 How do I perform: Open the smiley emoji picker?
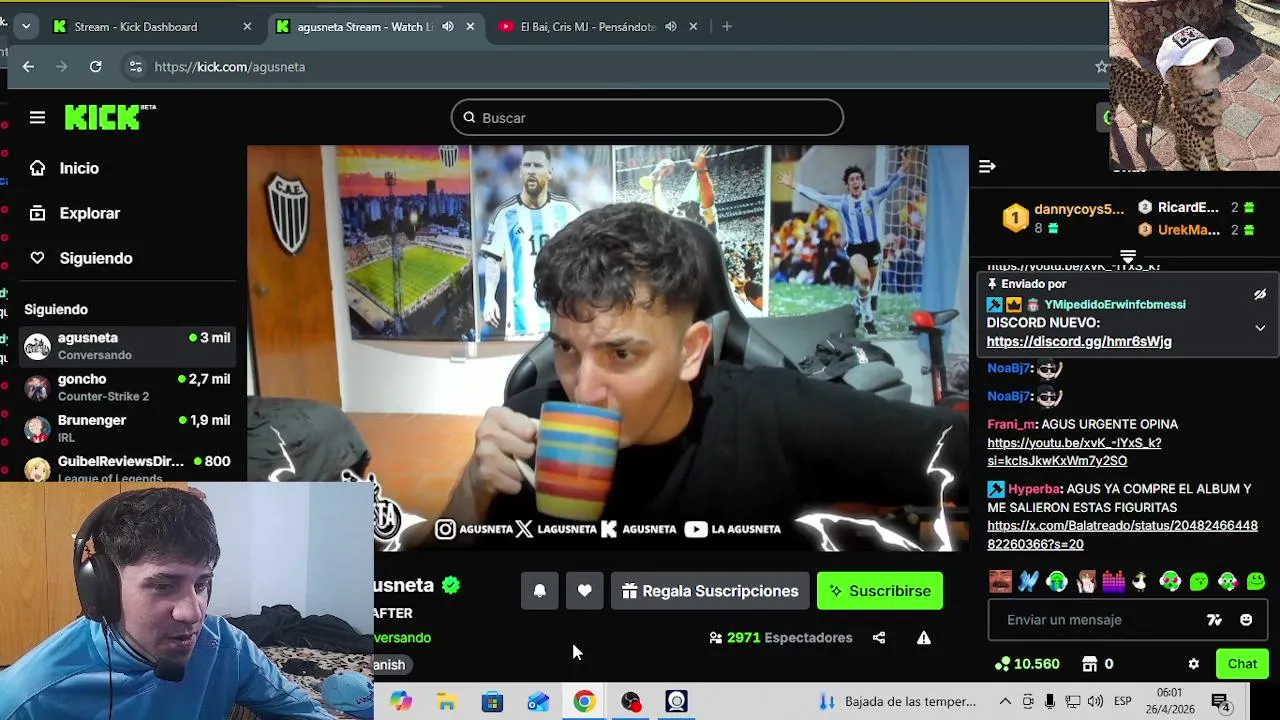click(x=1246, y=620)
